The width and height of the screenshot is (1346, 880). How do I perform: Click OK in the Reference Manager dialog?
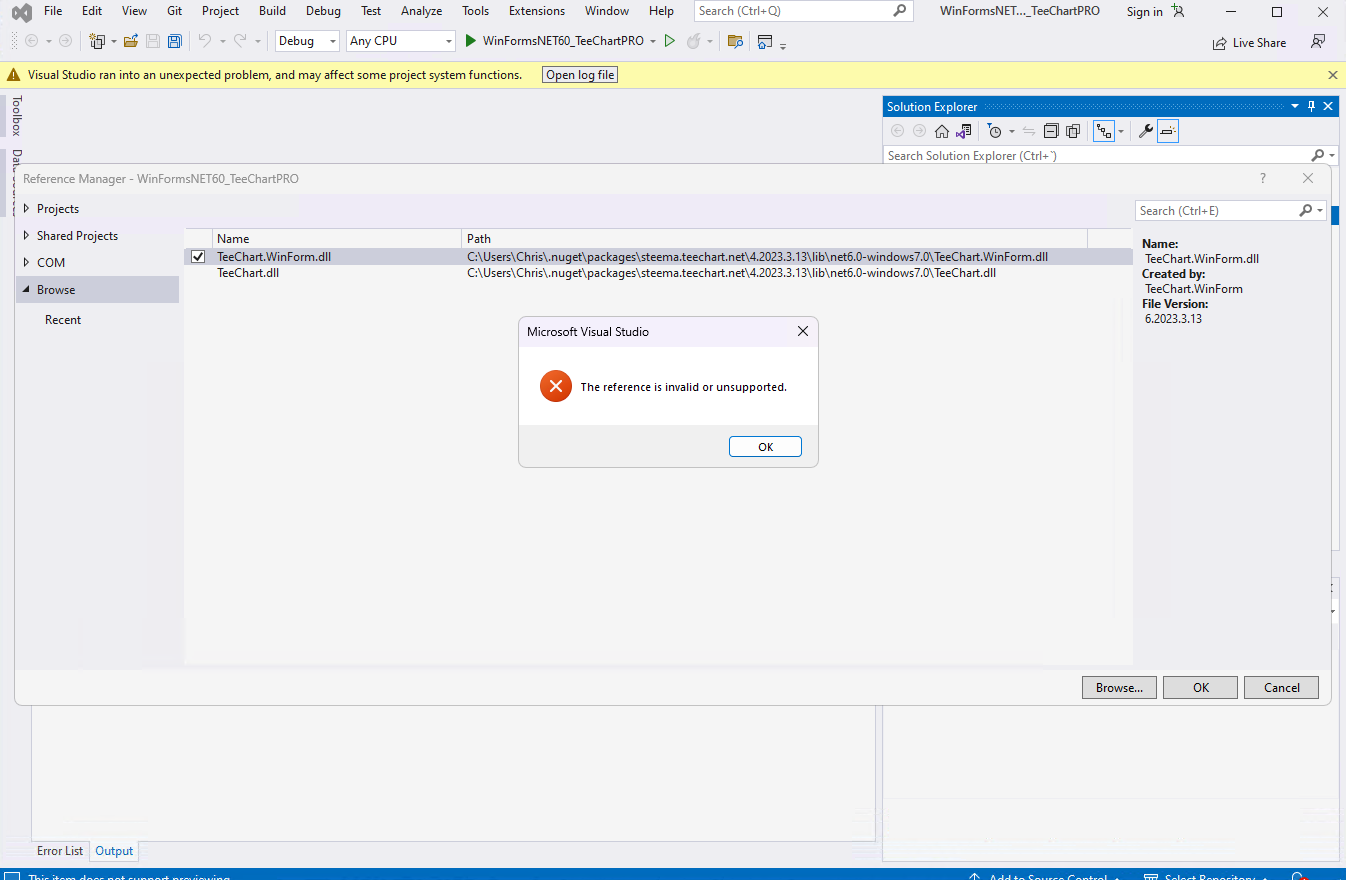click(1200, 687)
